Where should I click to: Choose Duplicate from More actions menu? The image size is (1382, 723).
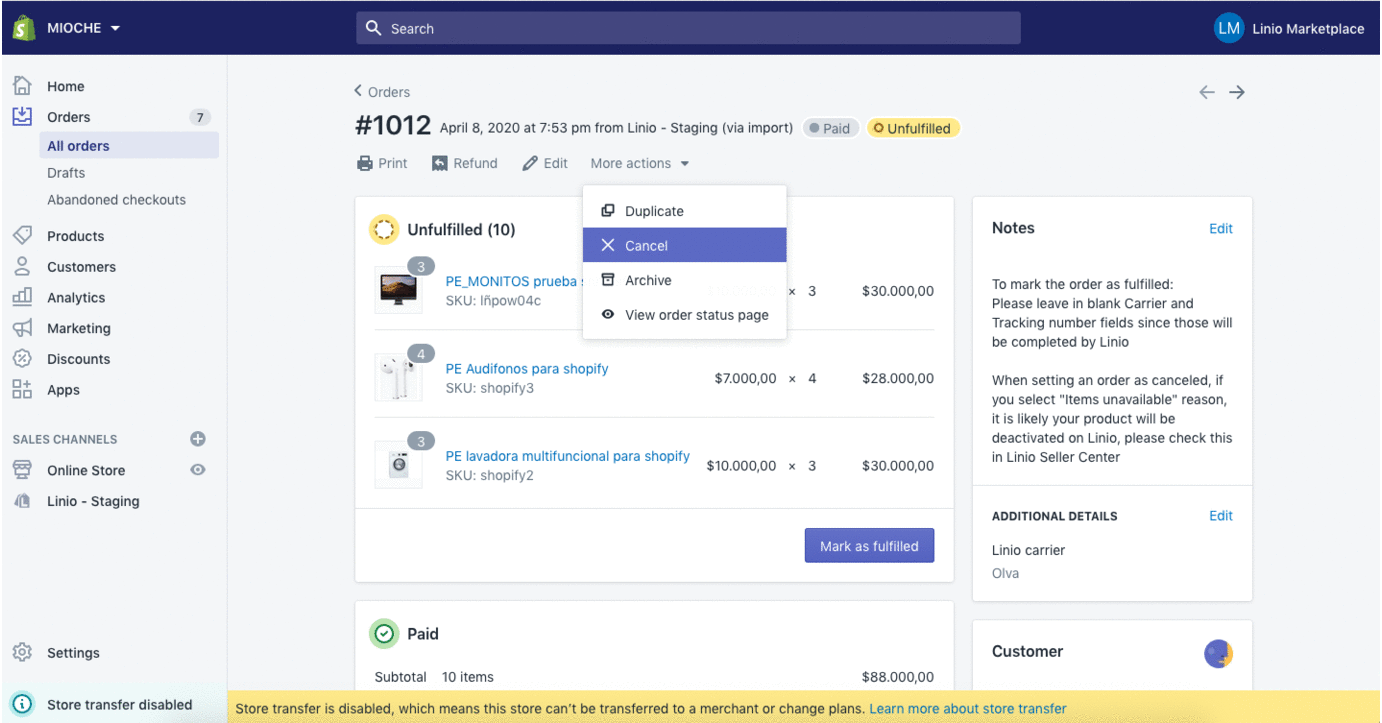coord(685,211)
